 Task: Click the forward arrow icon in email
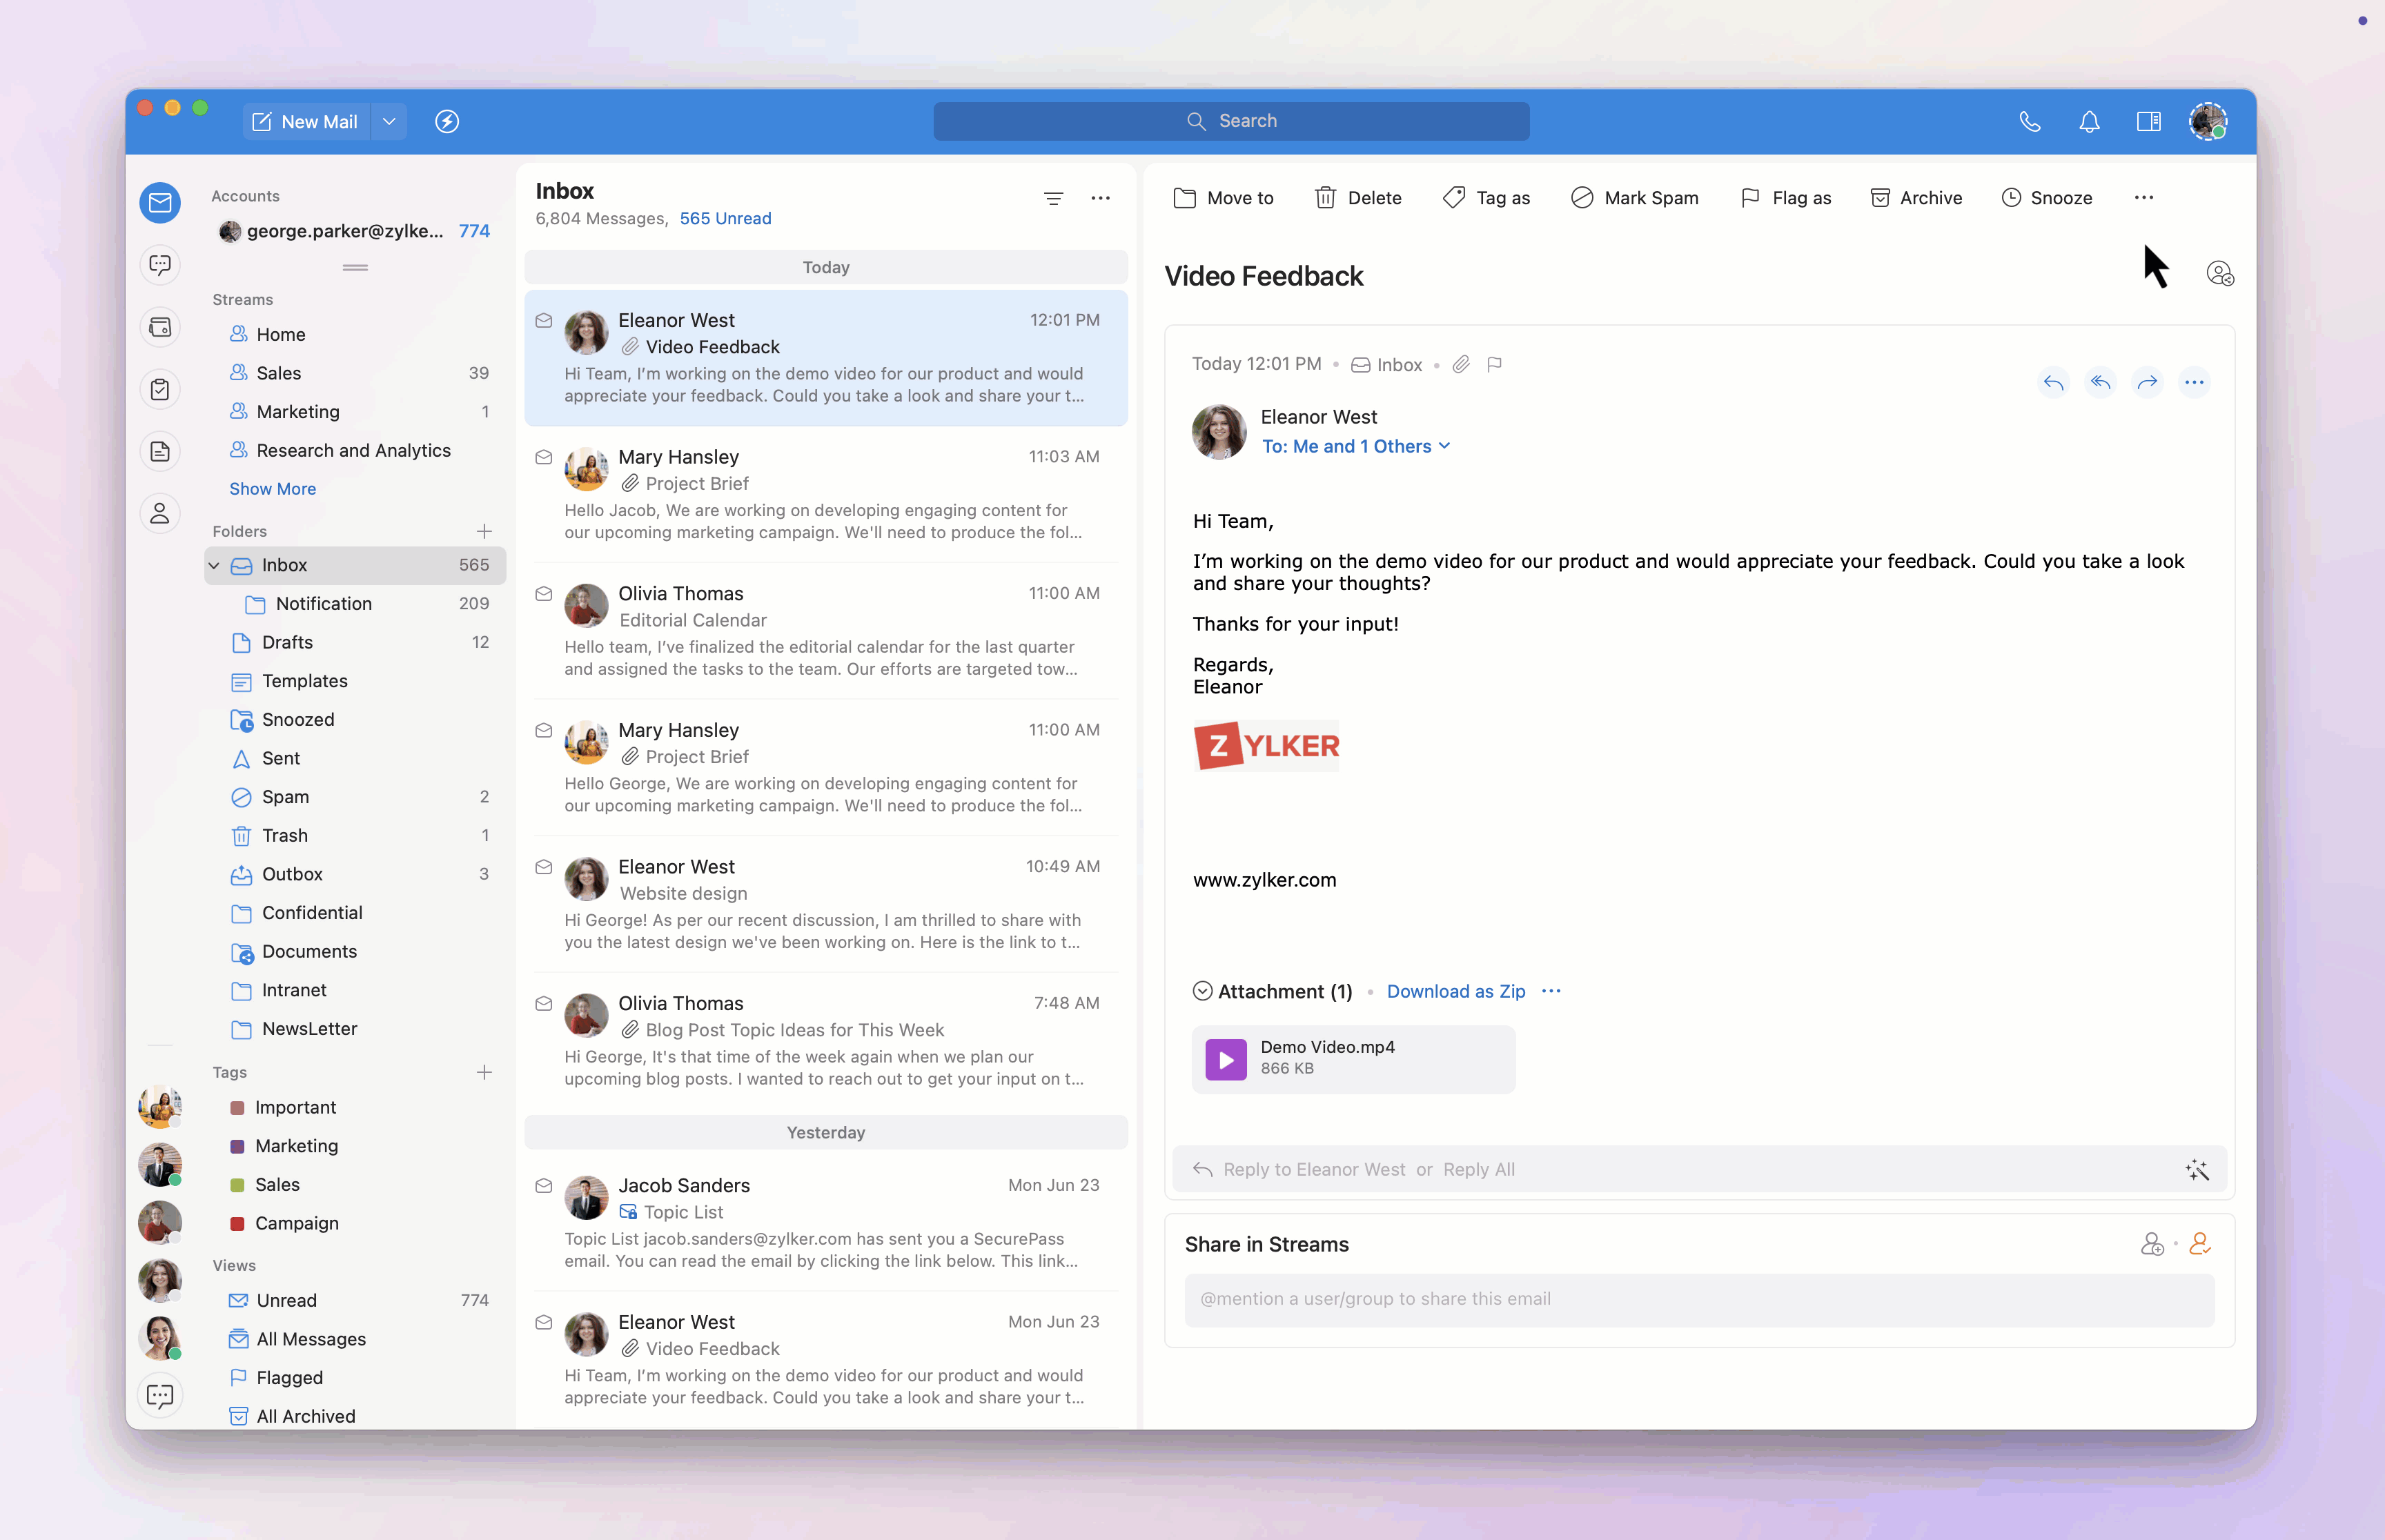[x=2147, y=382]
